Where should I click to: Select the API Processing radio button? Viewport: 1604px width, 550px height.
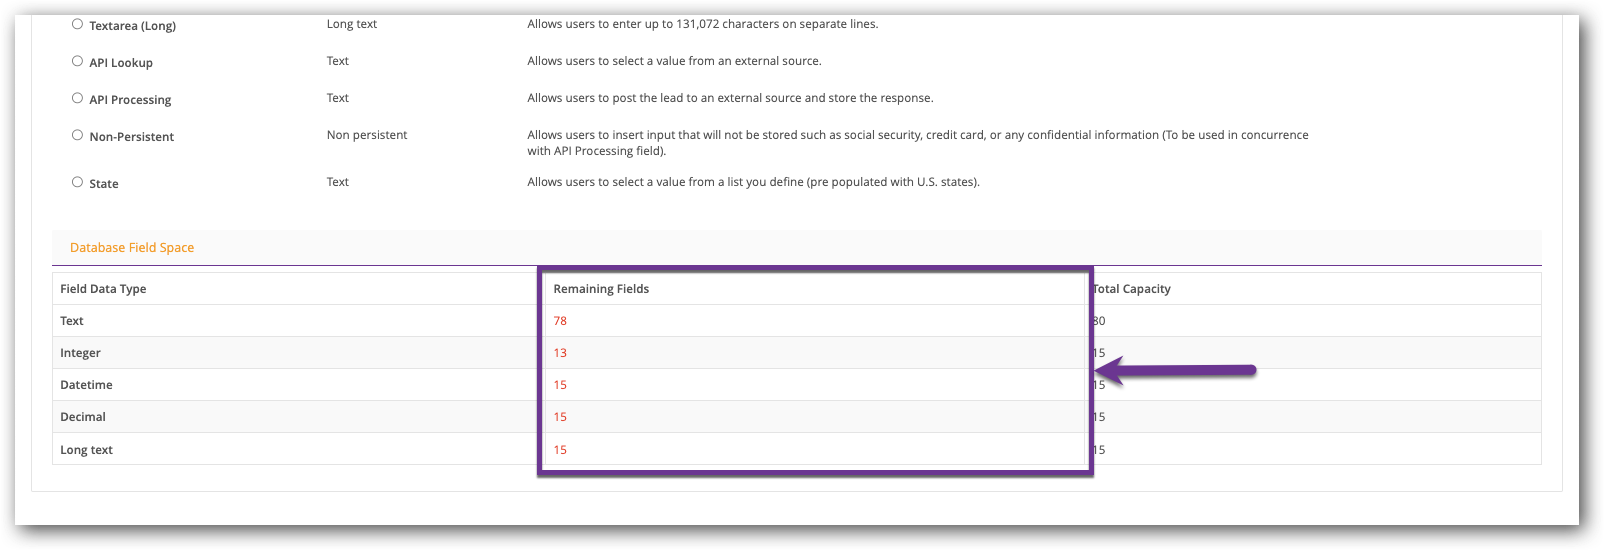77,98
